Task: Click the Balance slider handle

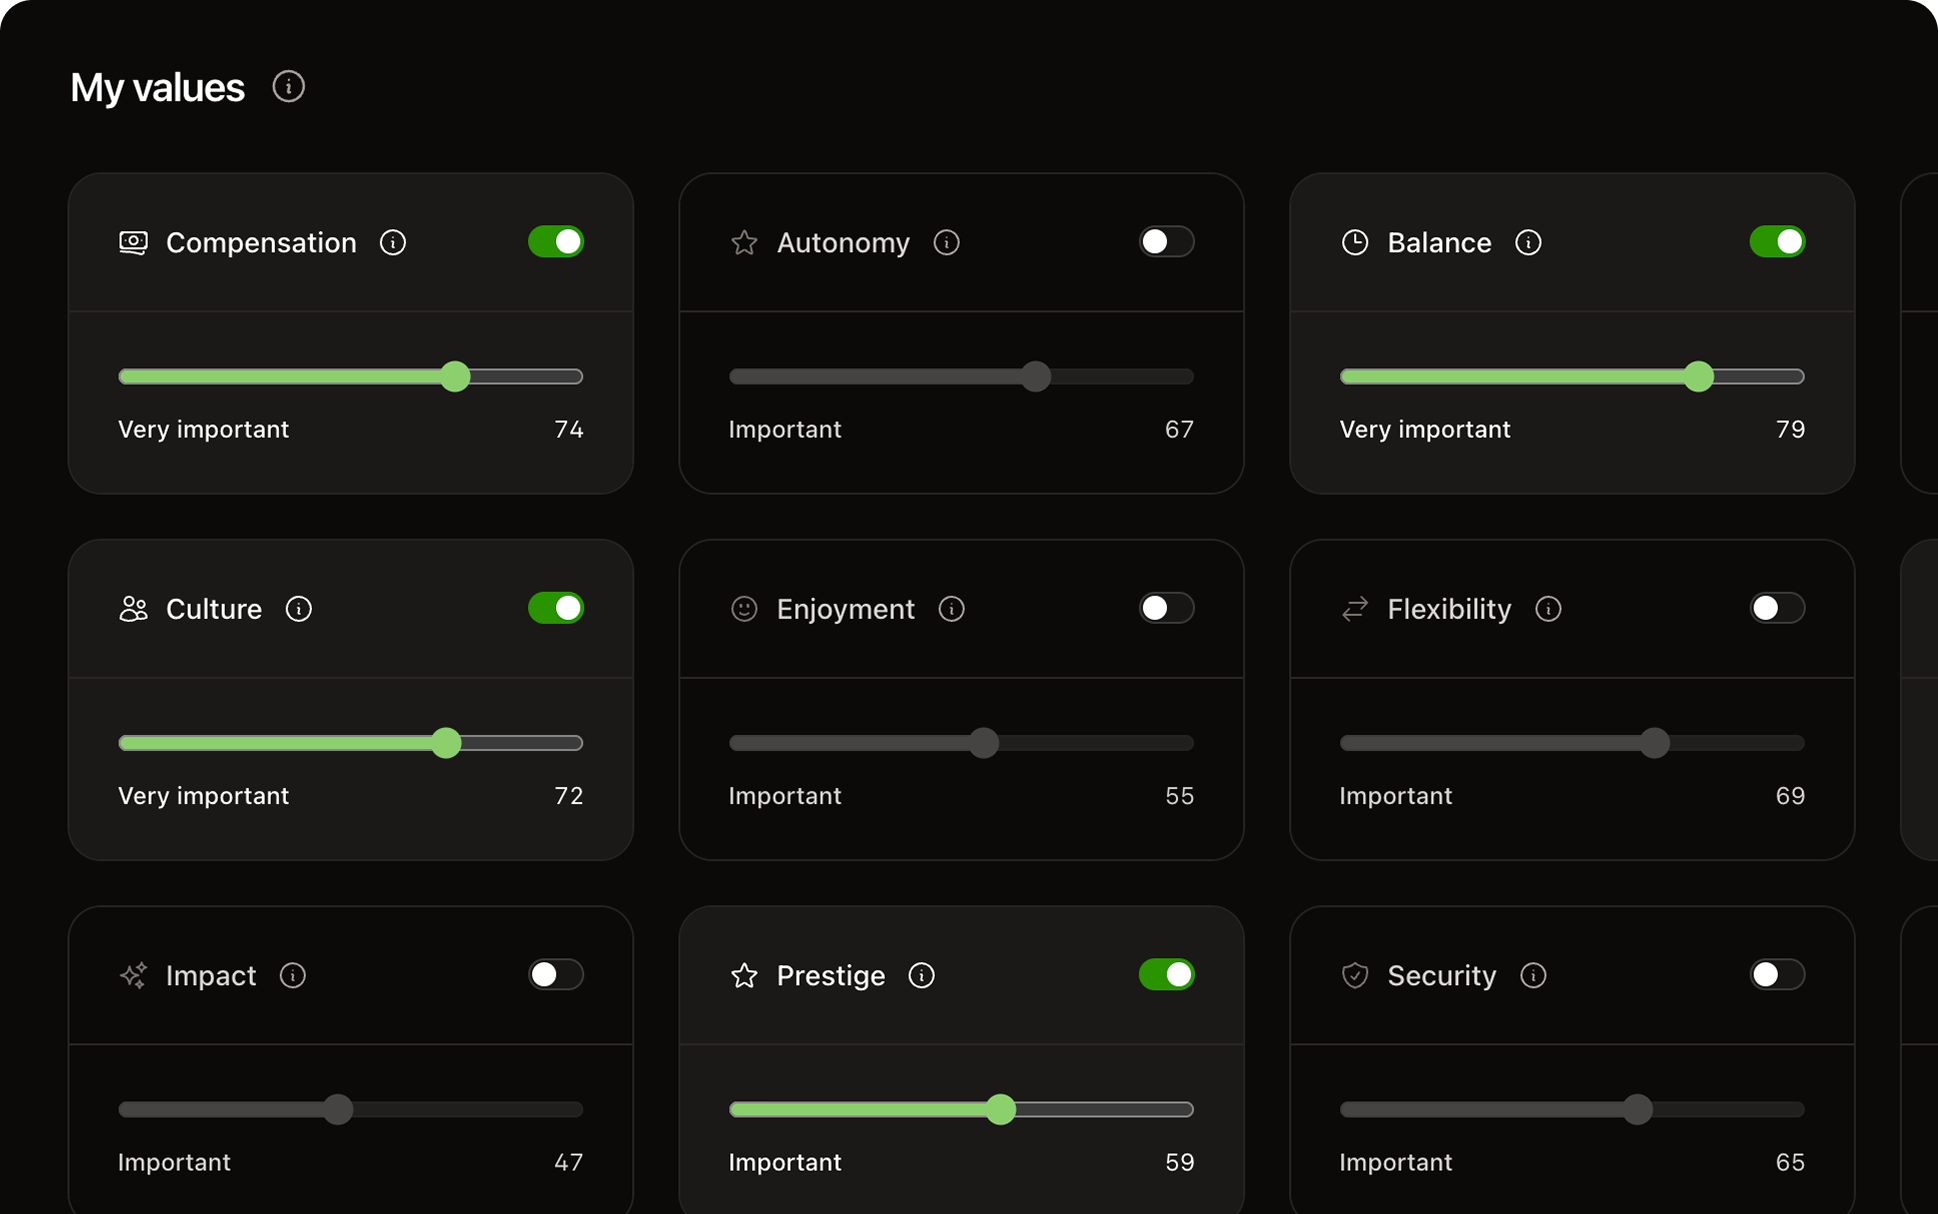Action: pyautogui.click(x=1698, y=377)
